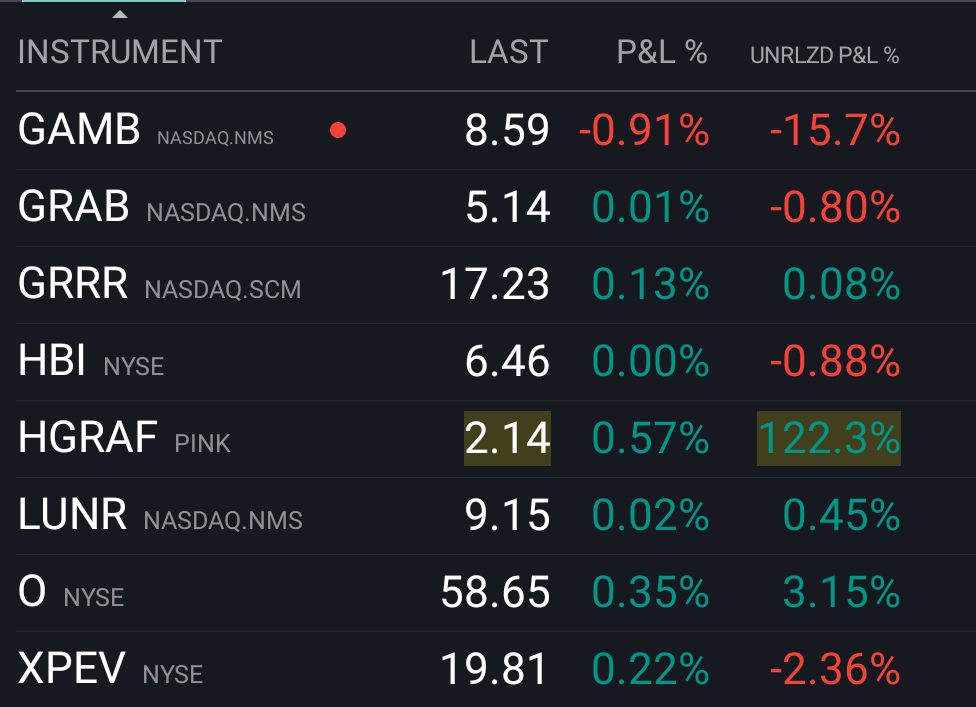Select GRAB P&L value 0.01%
Image resolution: width=976 pixels, height=707 pixels.
click(650, 207)
